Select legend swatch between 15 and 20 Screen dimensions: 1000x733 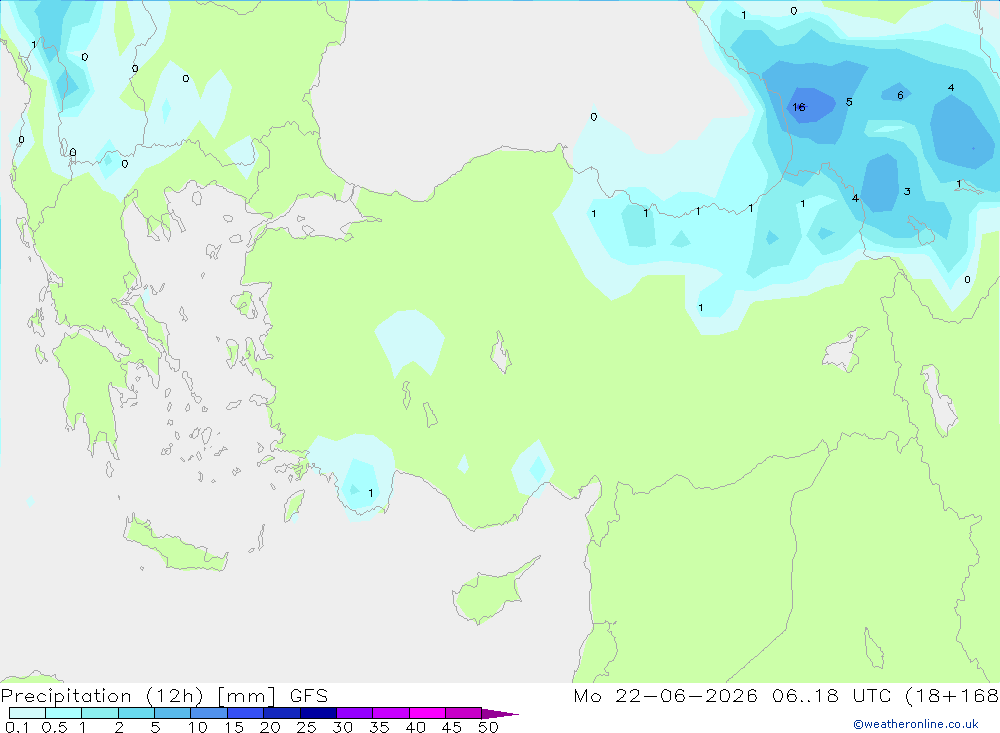point(245,713)
